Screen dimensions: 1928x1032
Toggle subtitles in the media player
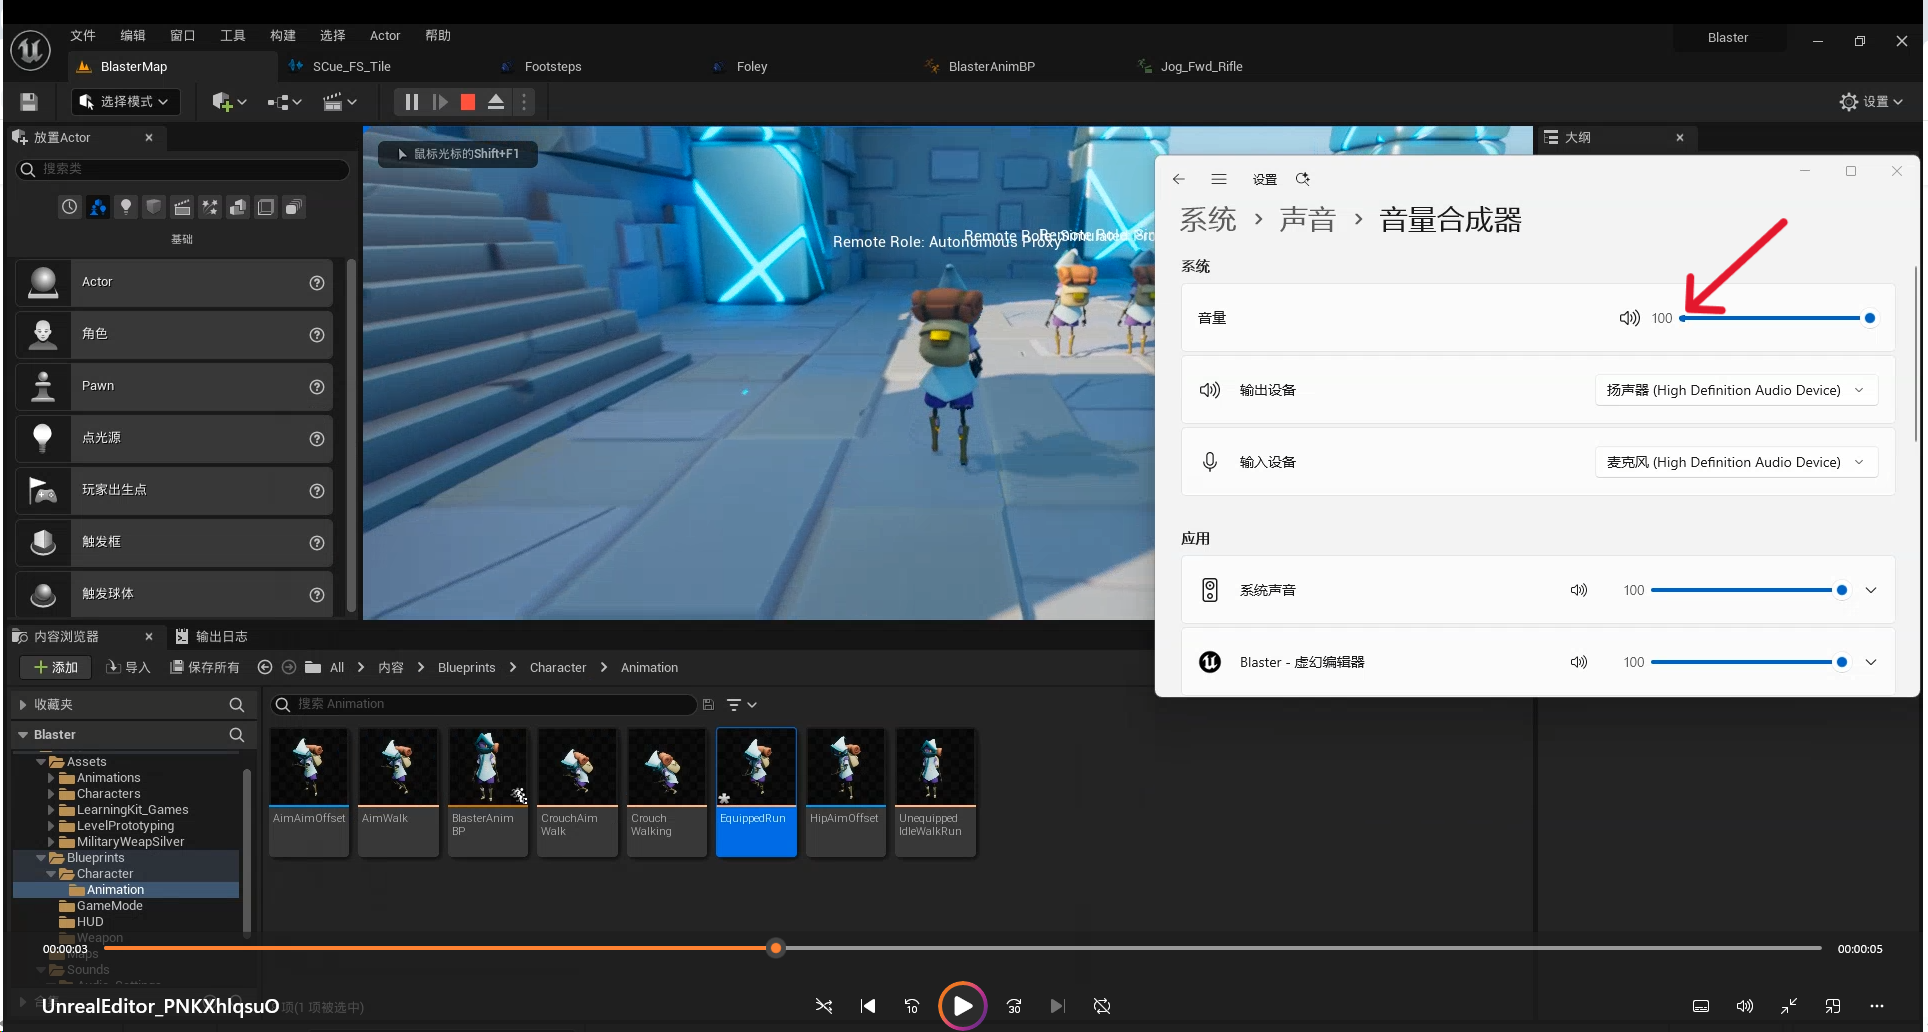point(1700,1006)
